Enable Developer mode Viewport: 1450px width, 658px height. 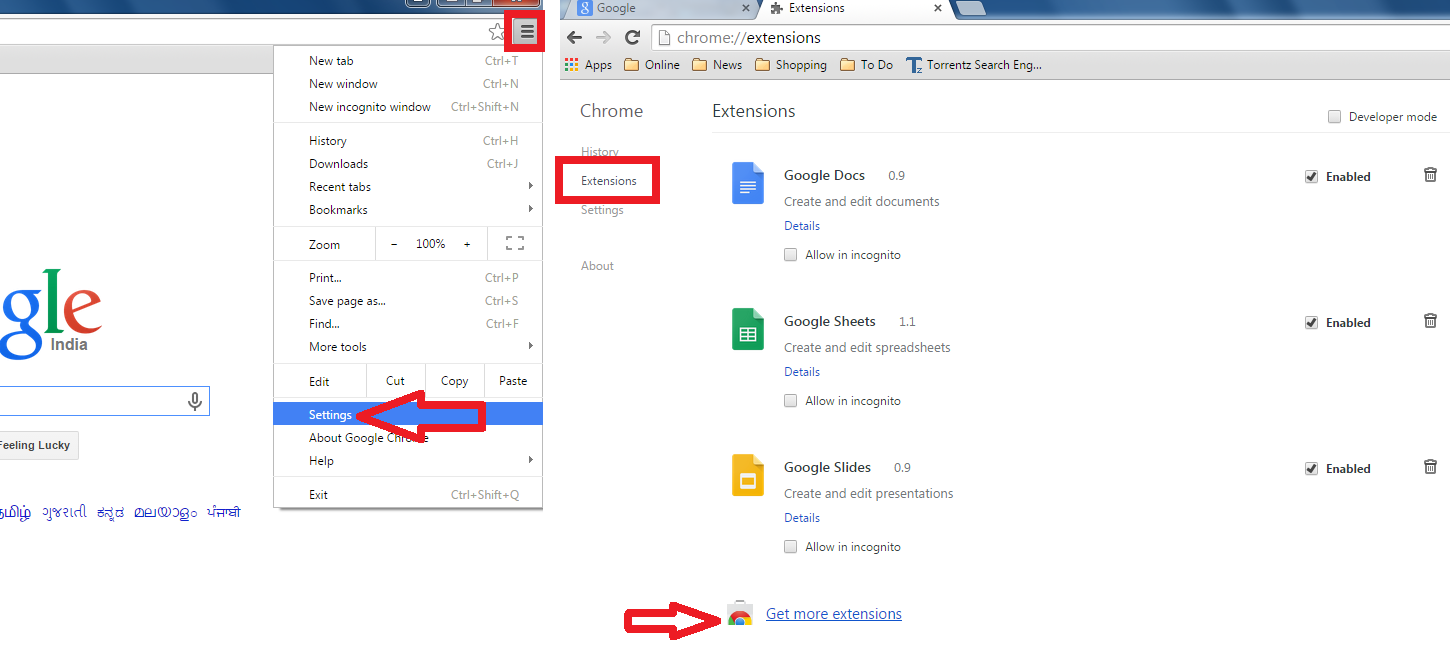pos(1334,116)
